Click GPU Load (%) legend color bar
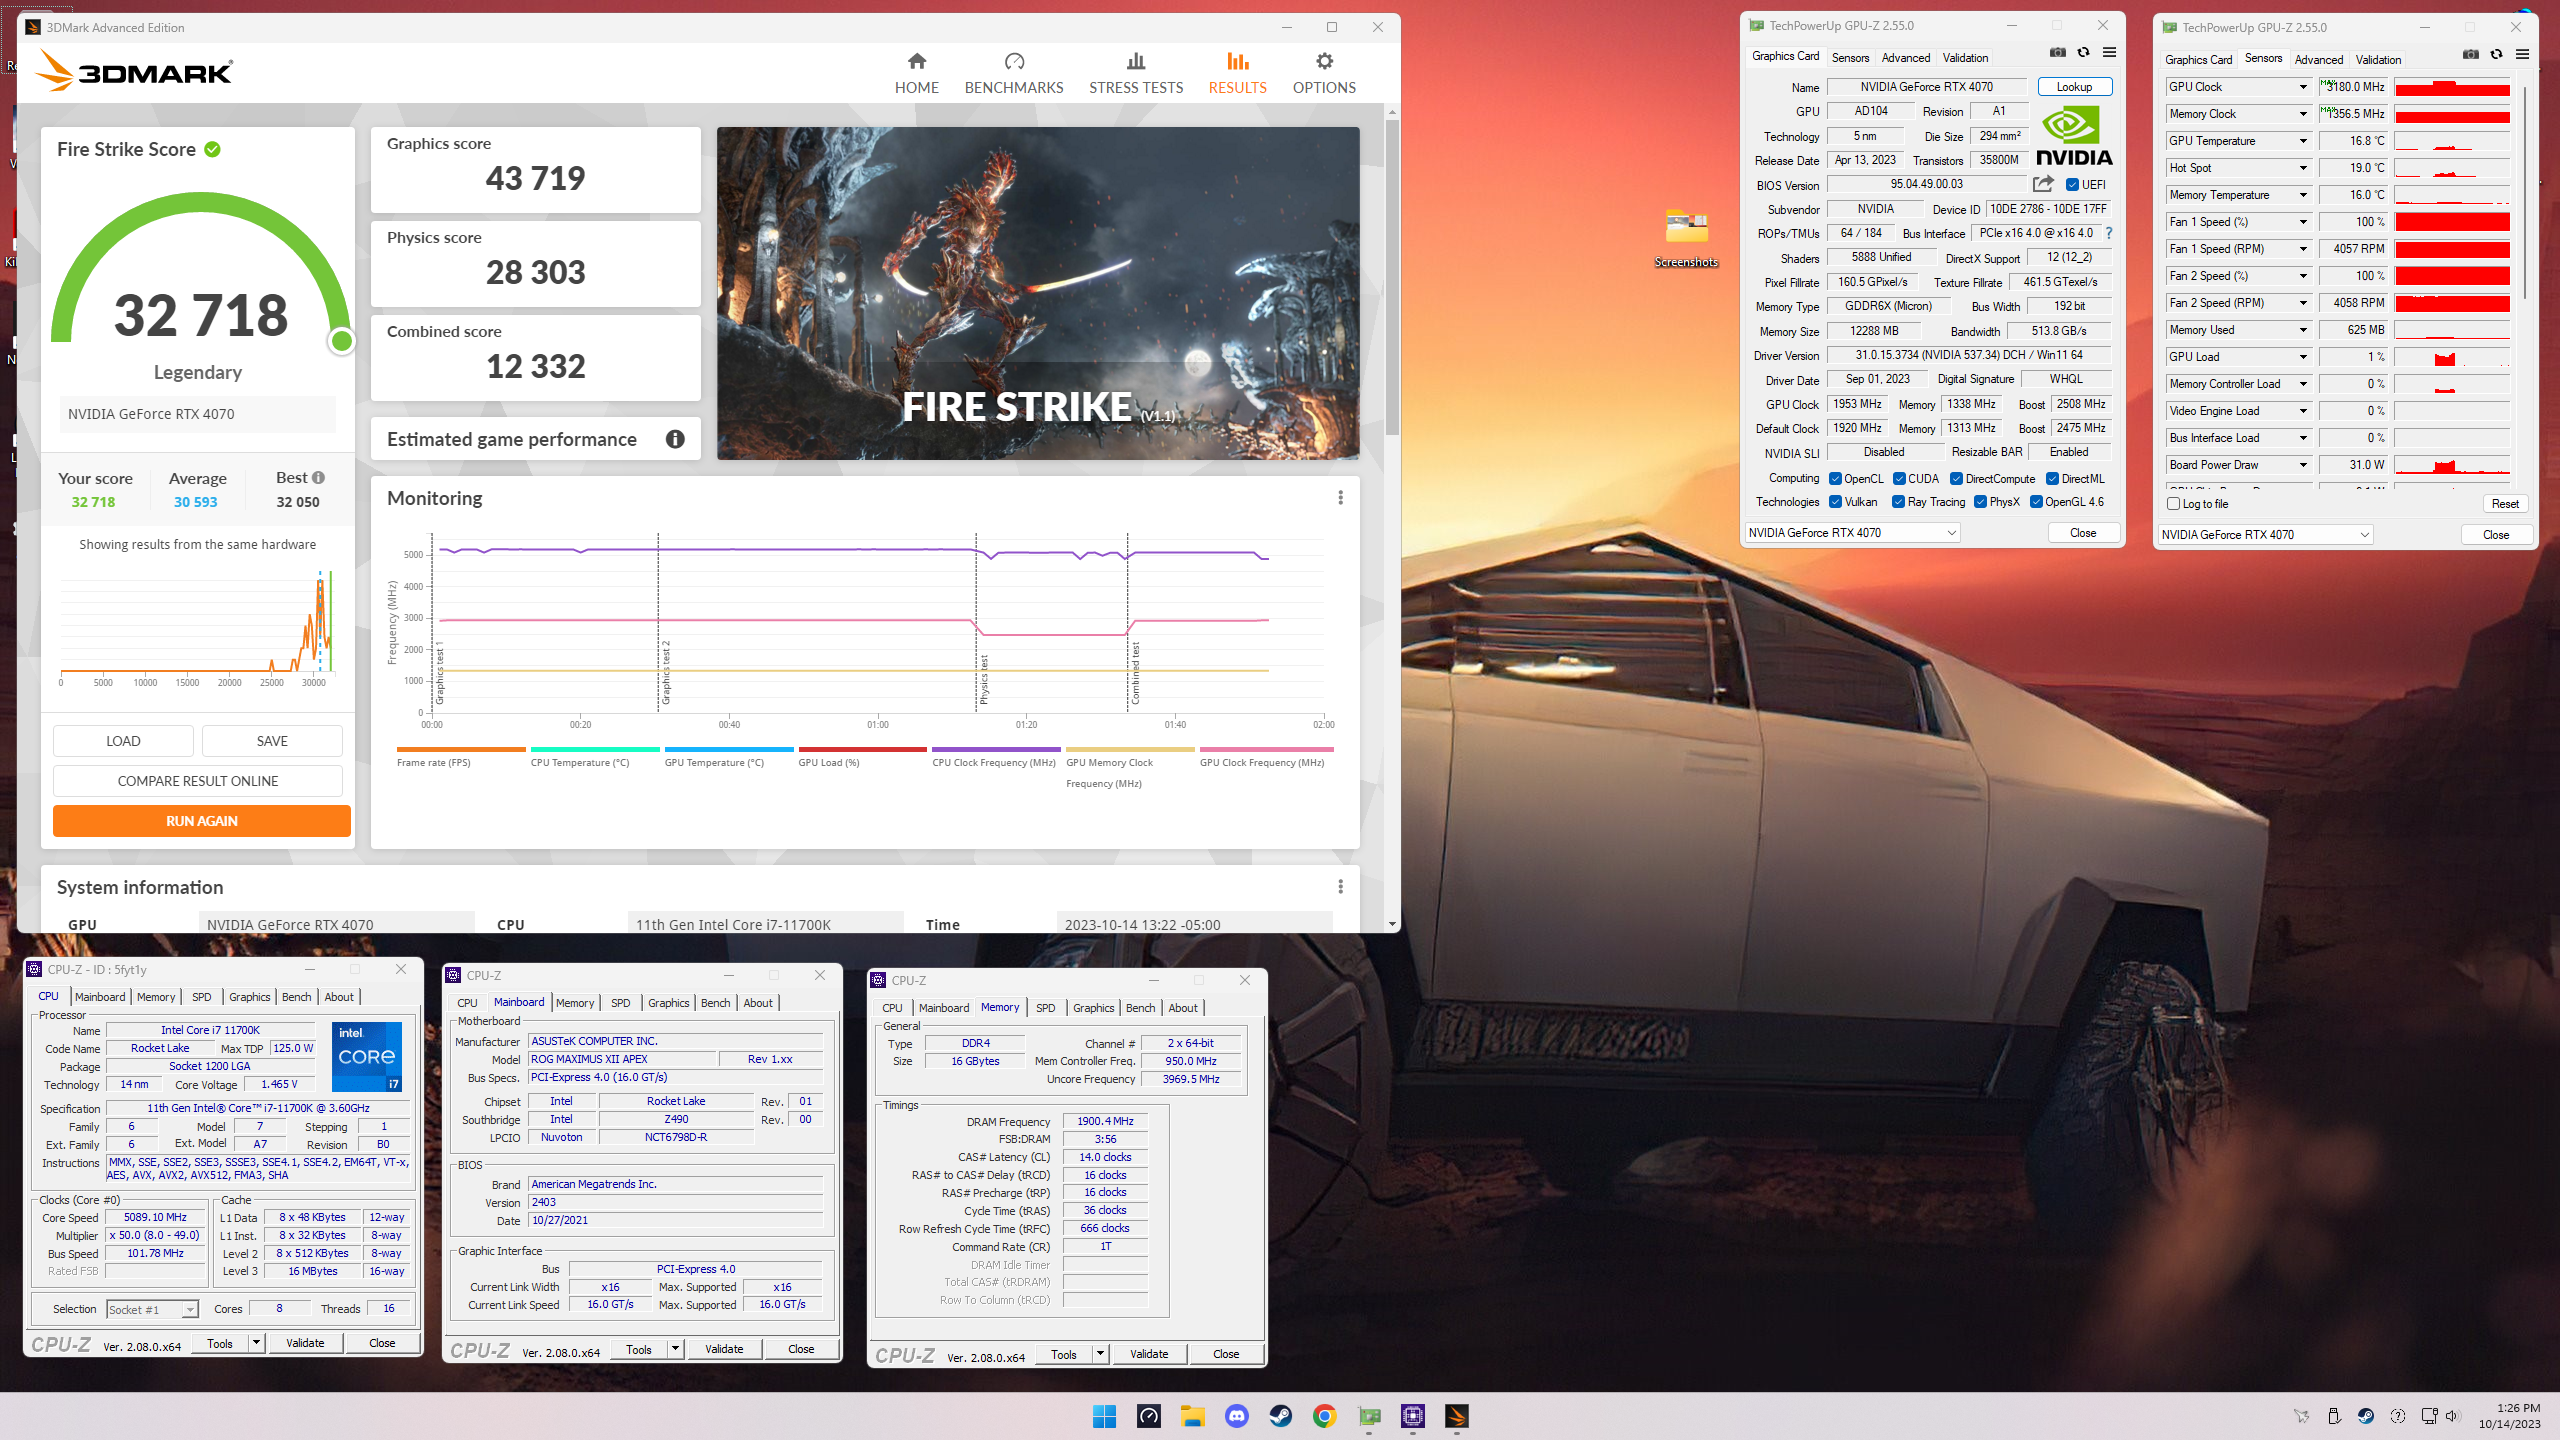This screenshot has width=2560, height=1440. (x=863, y=749)
